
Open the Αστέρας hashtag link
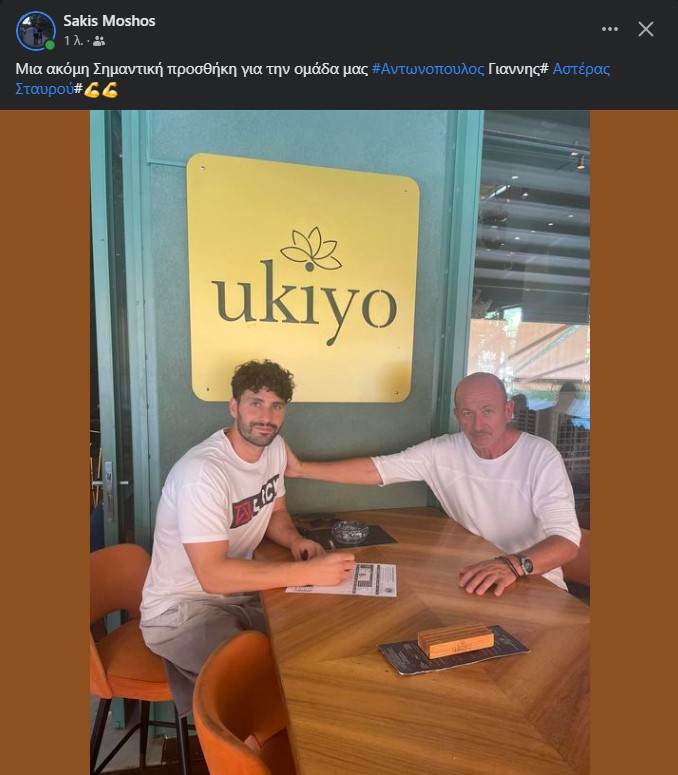pyautogui.click(x=581, y=68)
